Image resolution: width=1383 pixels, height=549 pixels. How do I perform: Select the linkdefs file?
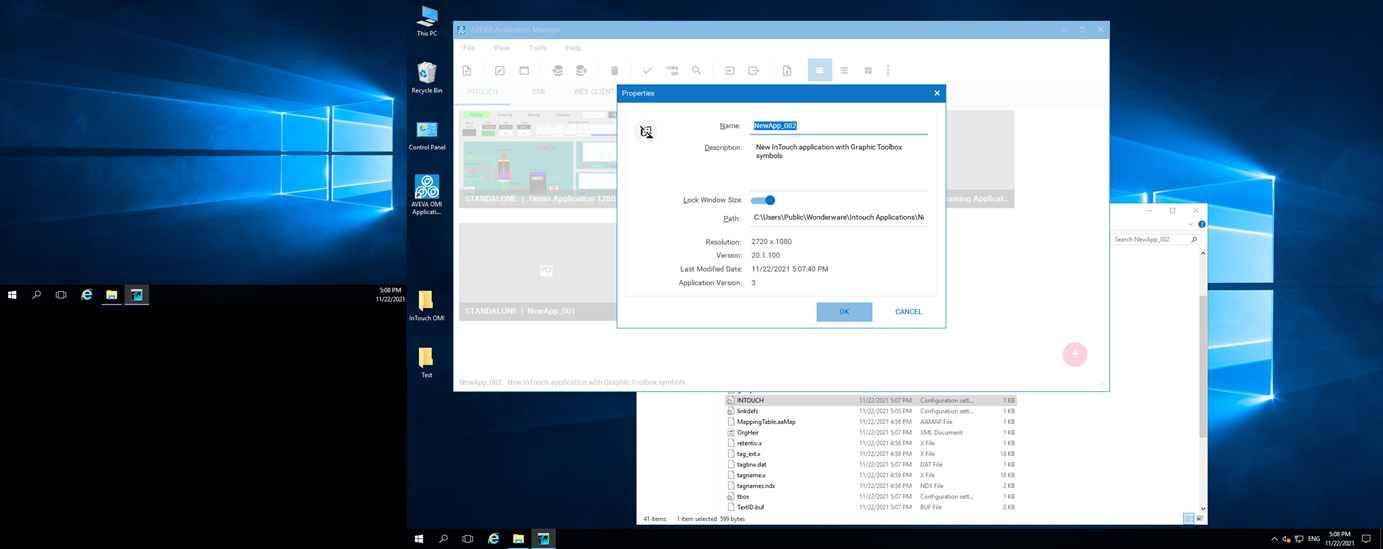[747, 411]
